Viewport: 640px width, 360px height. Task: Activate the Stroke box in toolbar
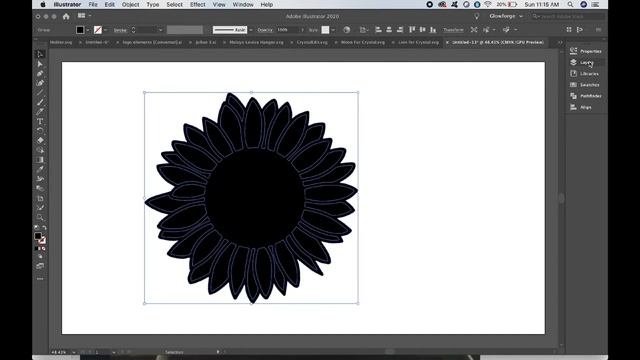[42, 240]
